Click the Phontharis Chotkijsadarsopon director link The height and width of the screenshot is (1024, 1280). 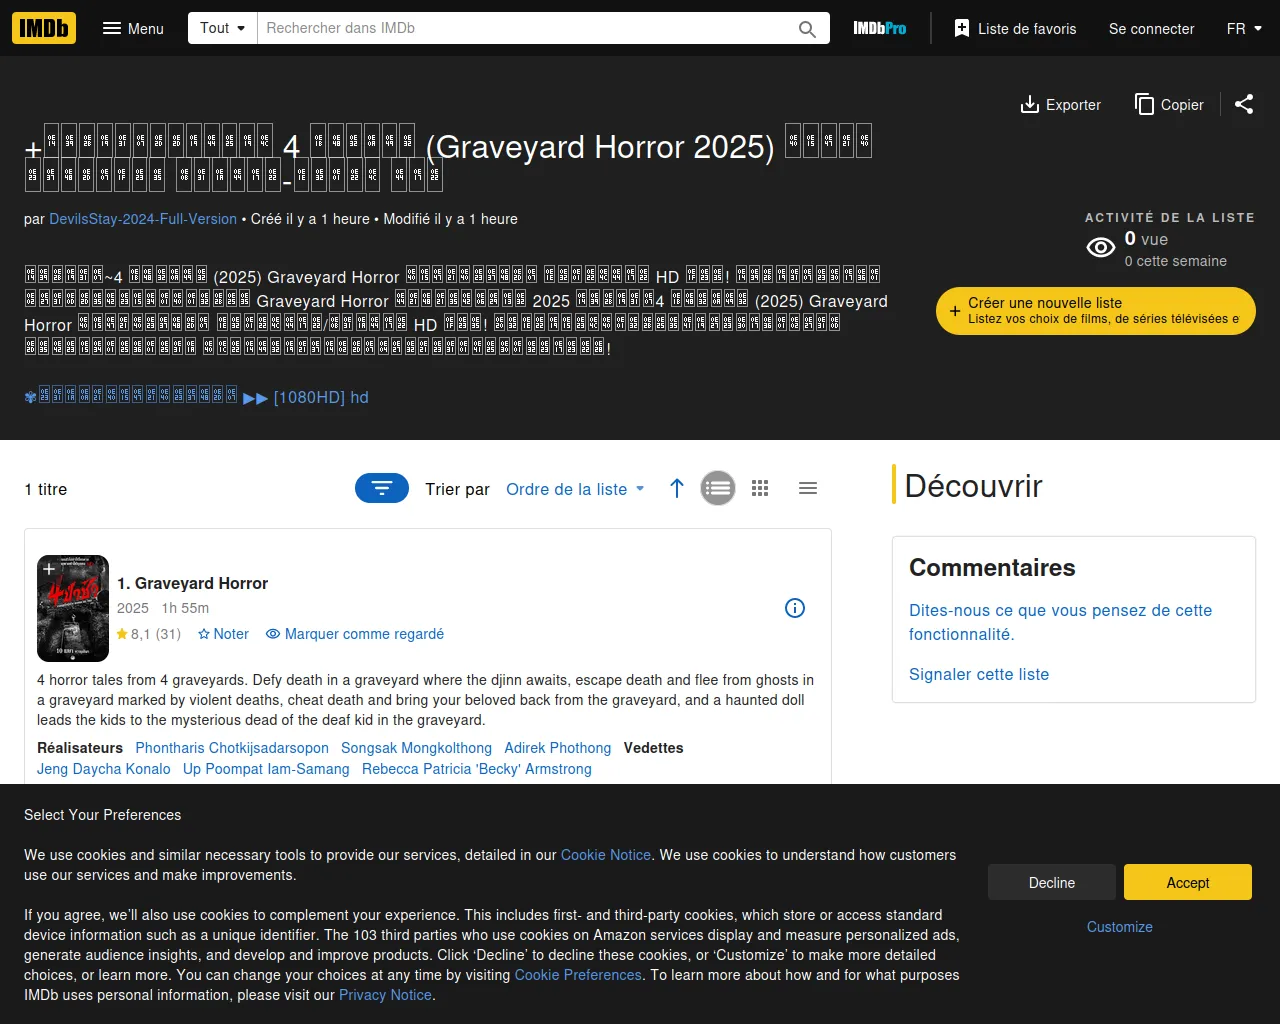coord(232,748)
